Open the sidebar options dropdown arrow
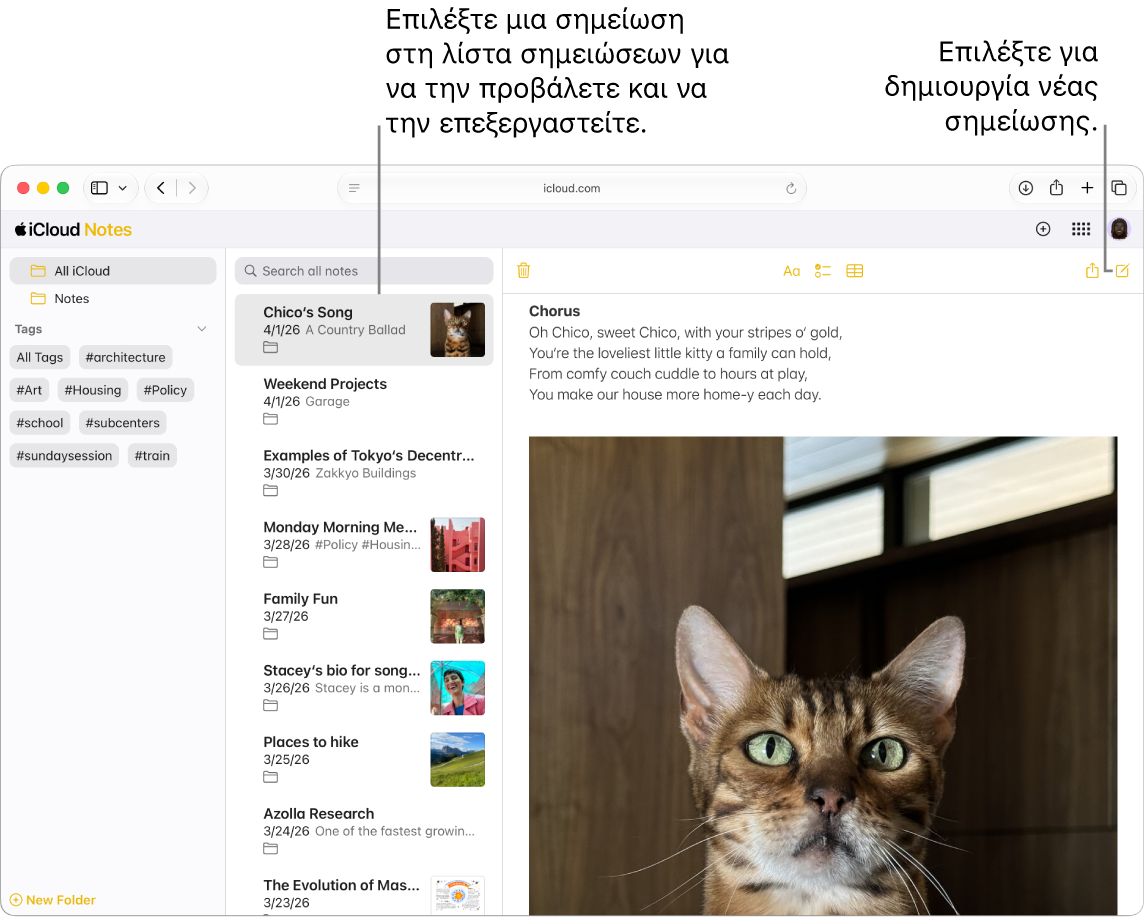1144x918 pixels. coord(123,188)
